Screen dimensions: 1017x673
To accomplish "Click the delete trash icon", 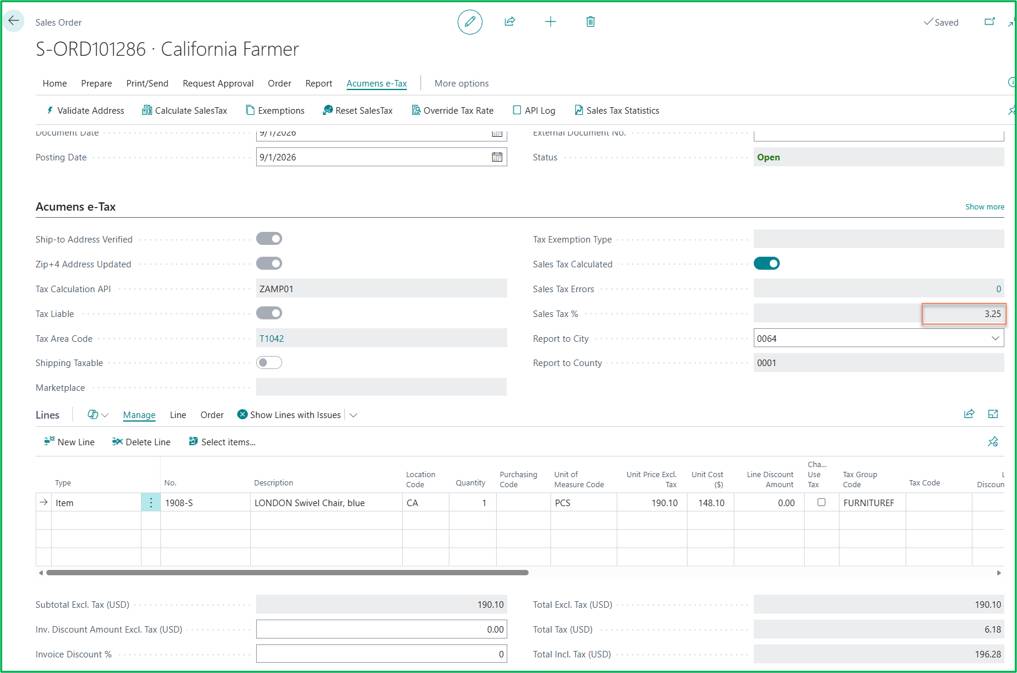I will coord(590,22).
